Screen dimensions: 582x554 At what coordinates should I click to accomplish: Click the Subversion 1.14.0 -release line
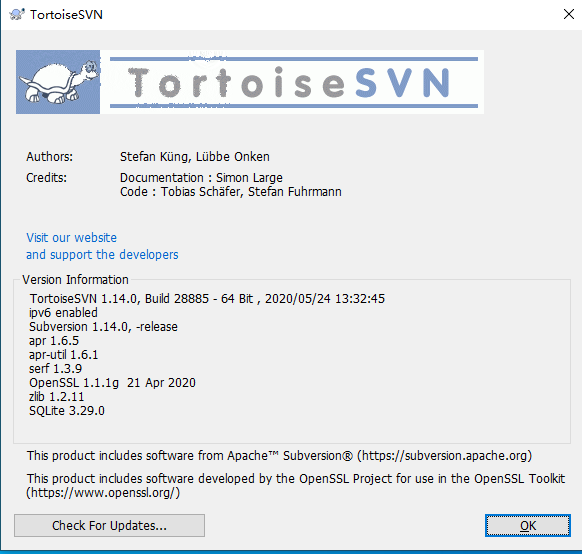(x=103, y=327)
